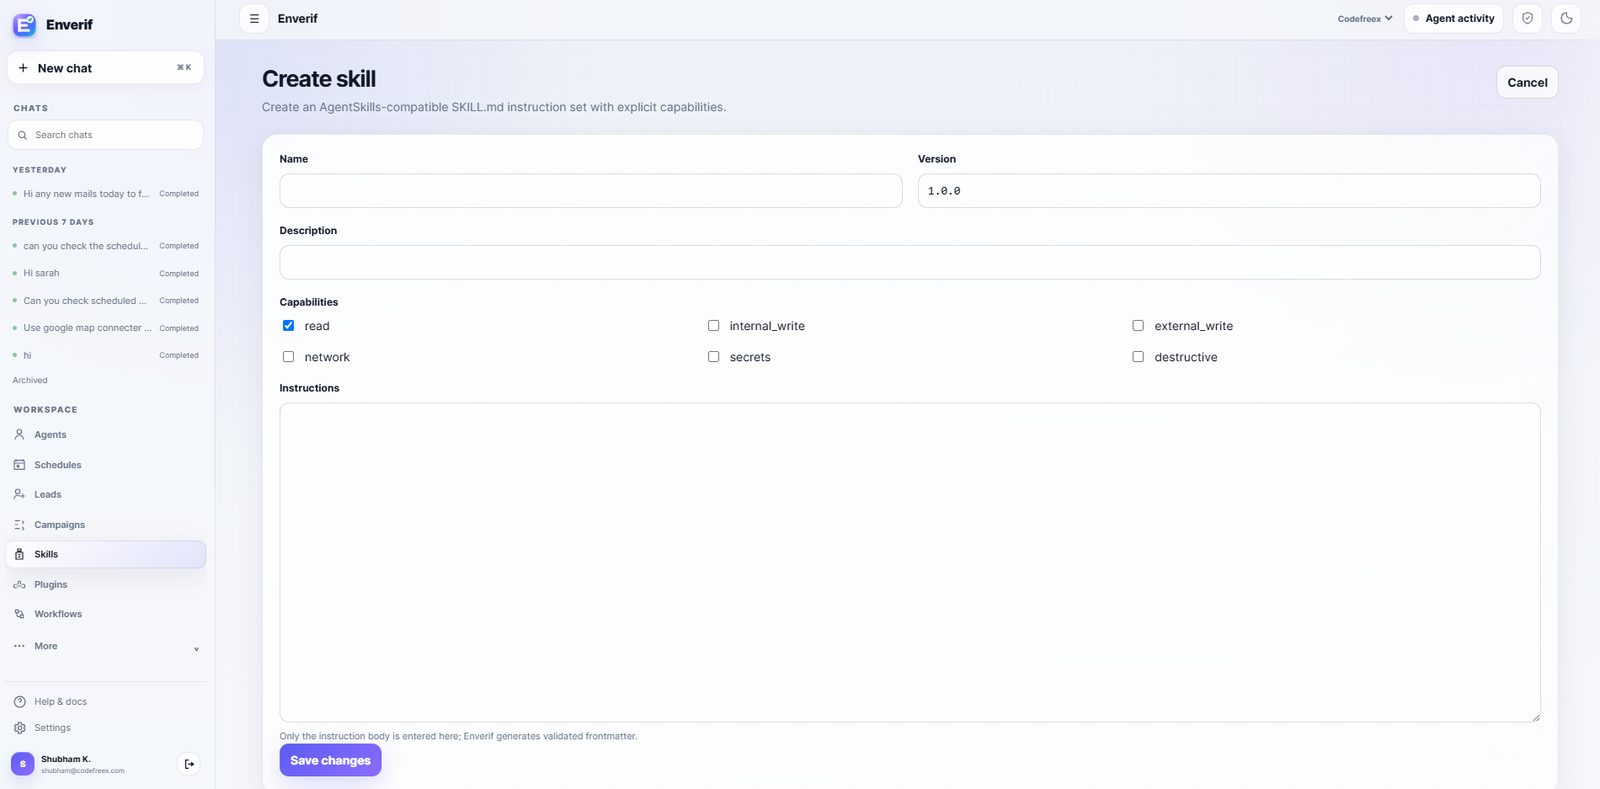Click the search magnifier icon in chats

coord(22,135)
